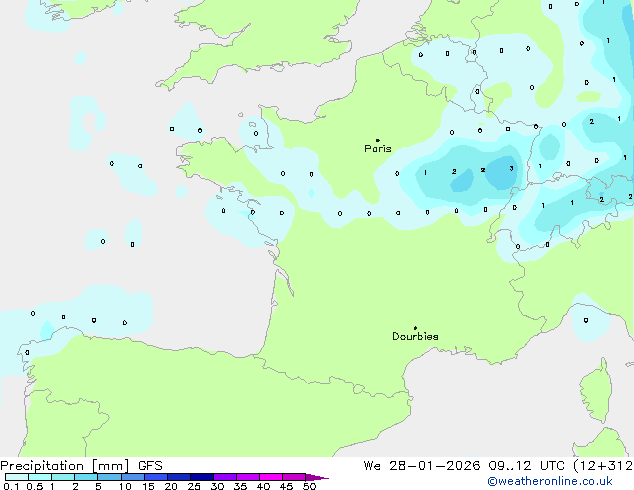
Task: Click the GFS model label
Action: tap(150, 466)
